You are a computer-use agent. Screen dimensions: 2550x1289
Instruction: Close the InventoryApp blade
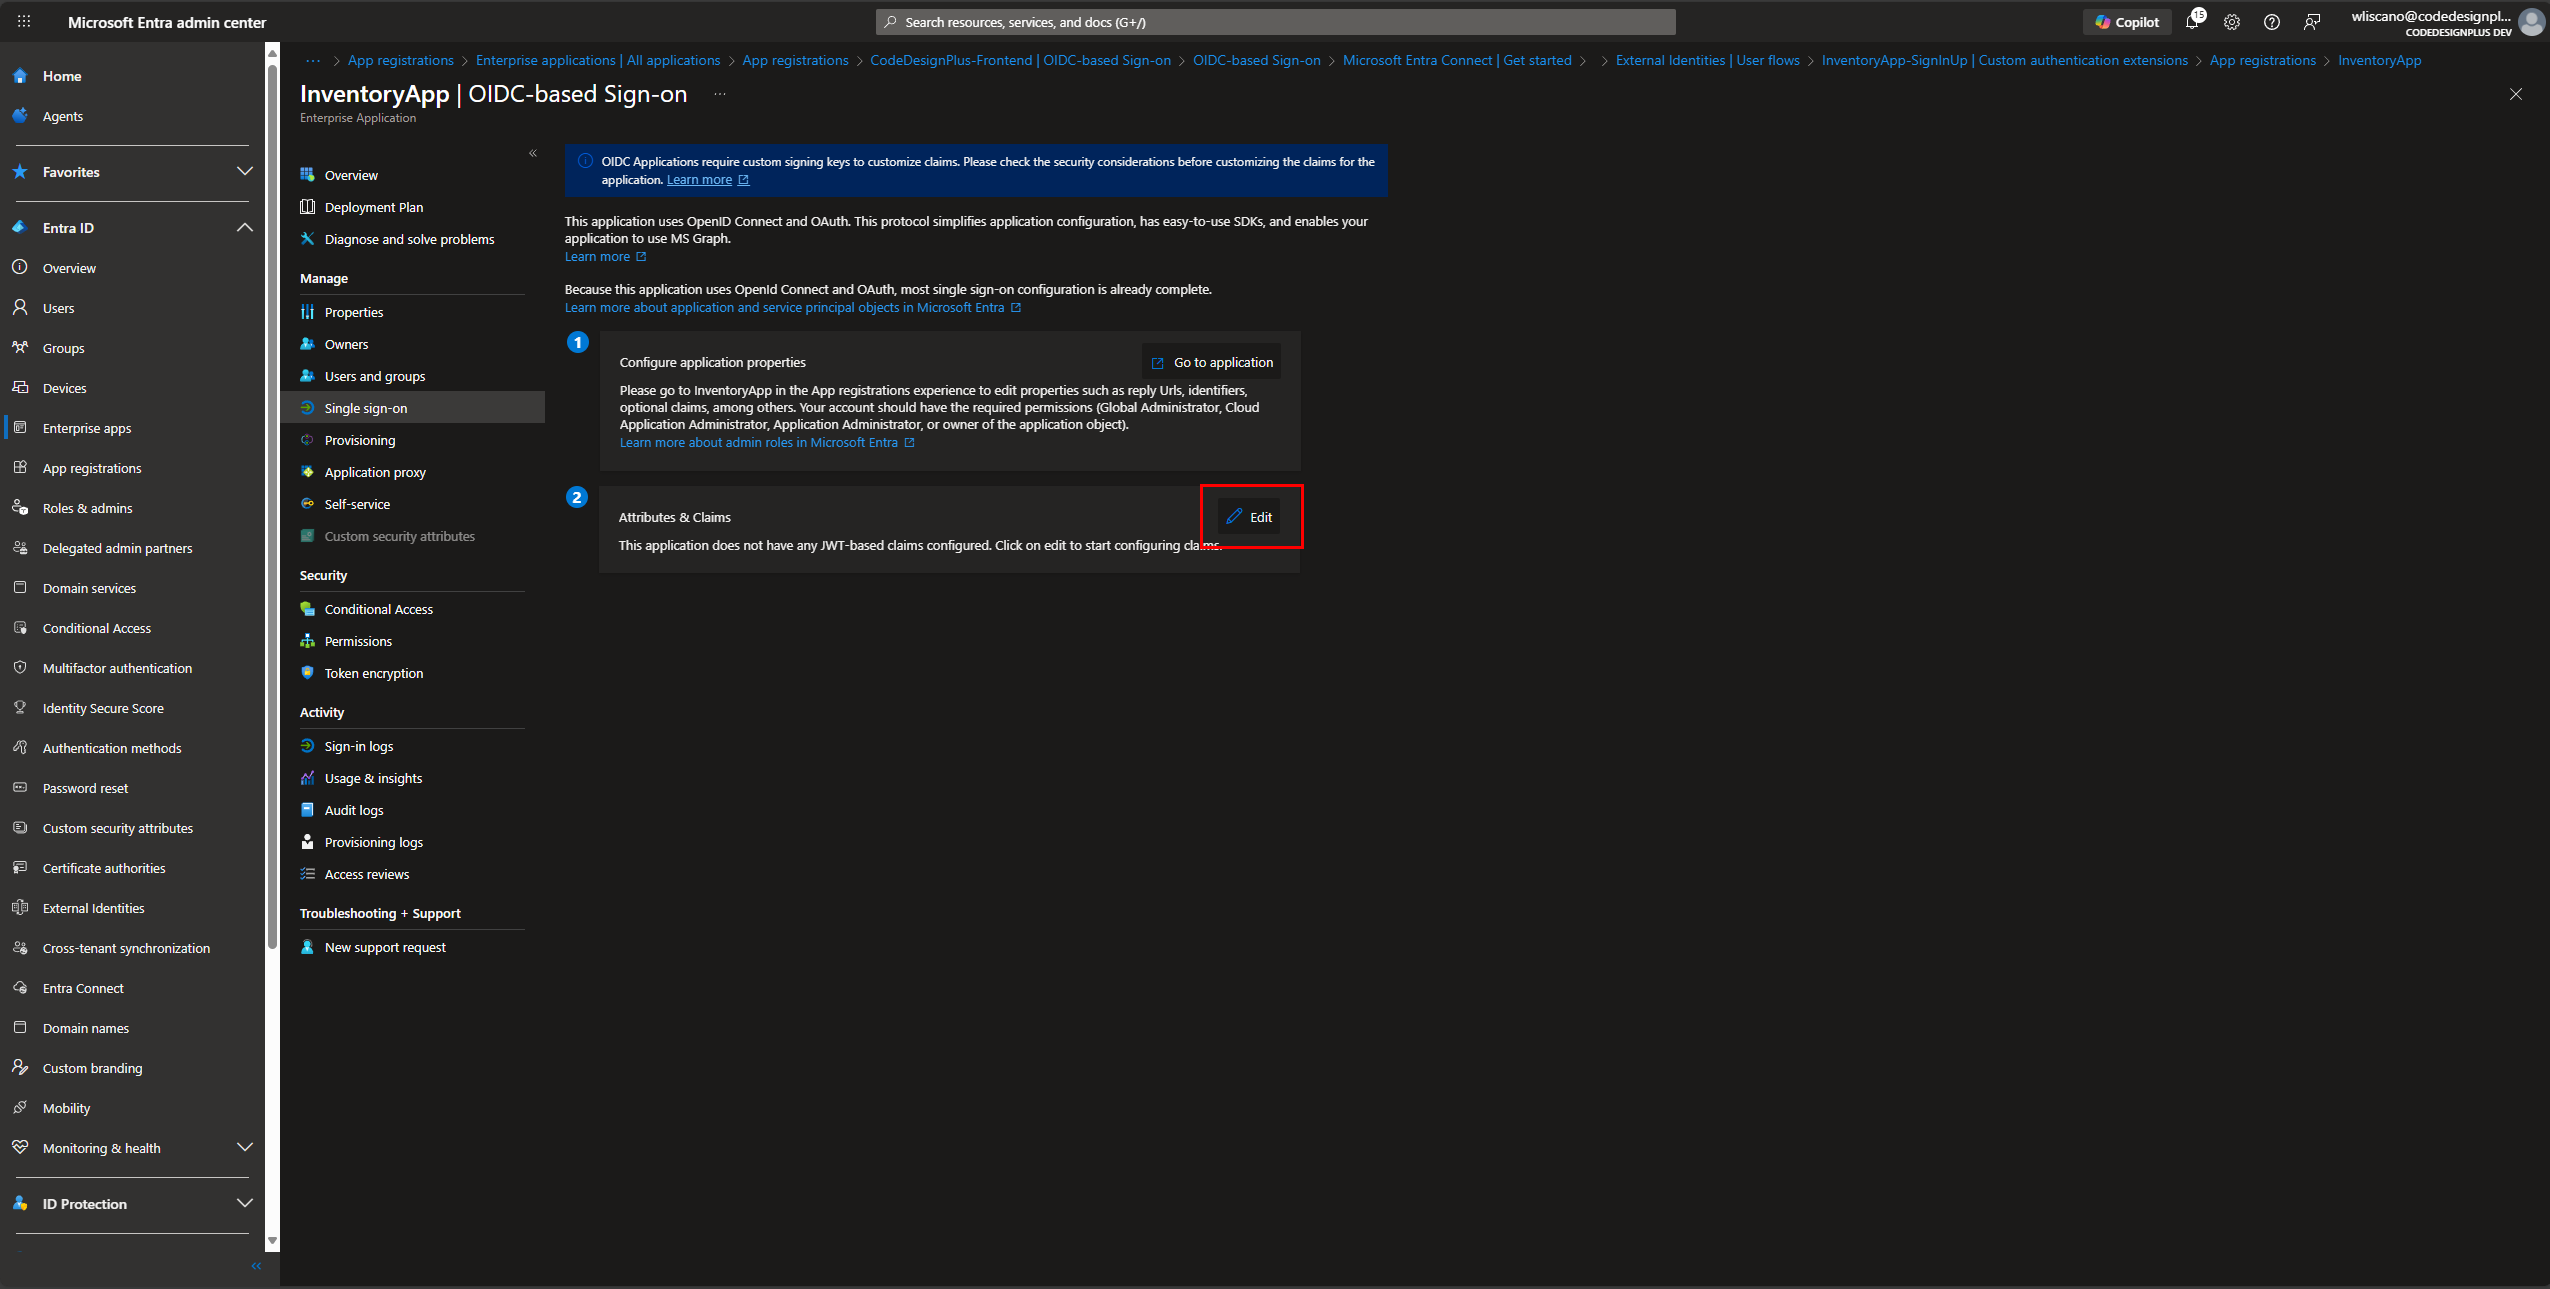(2516, 94)
